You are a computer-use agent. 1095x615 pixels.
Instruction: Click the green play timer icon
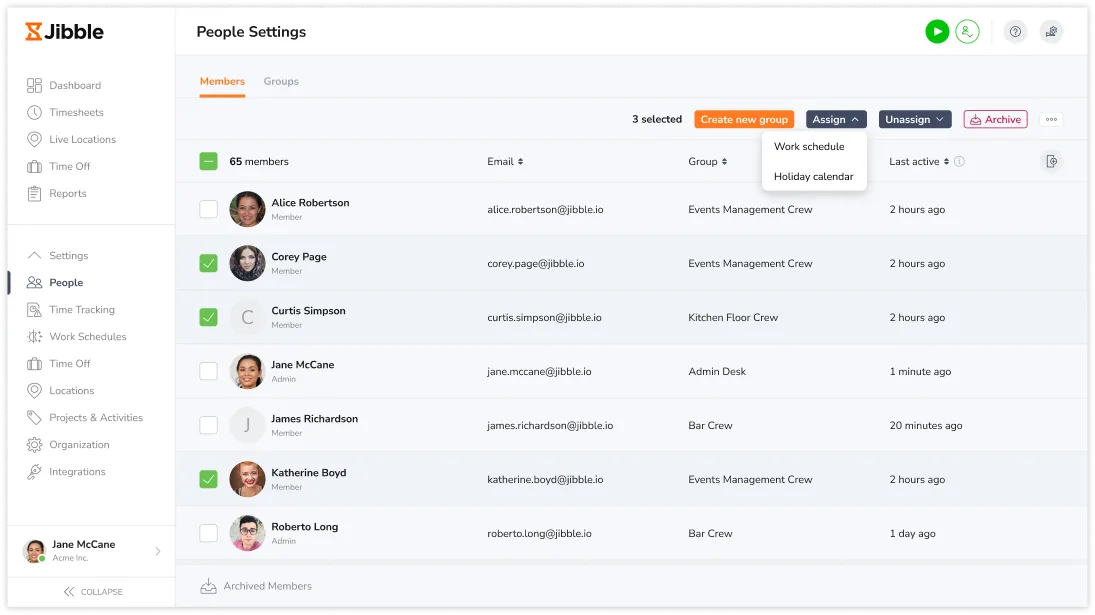936,32
